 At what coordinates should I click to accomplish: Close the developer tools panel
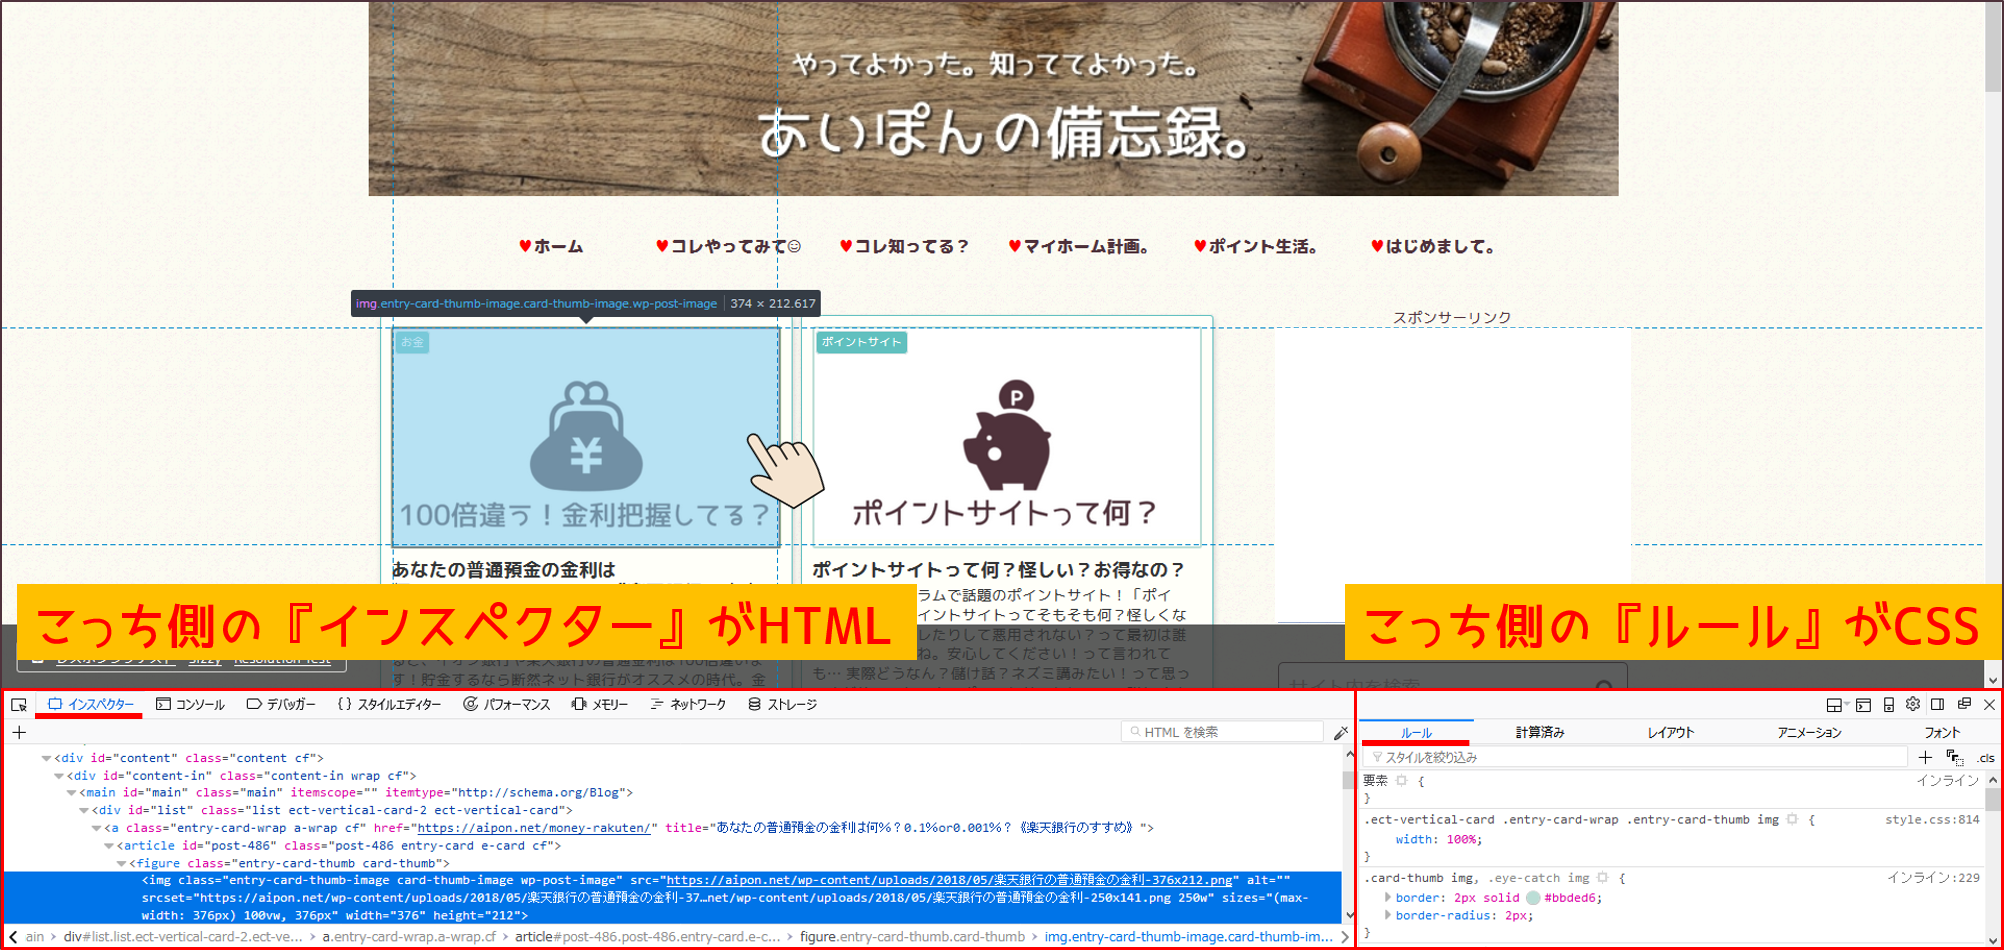pos(1989,705)
